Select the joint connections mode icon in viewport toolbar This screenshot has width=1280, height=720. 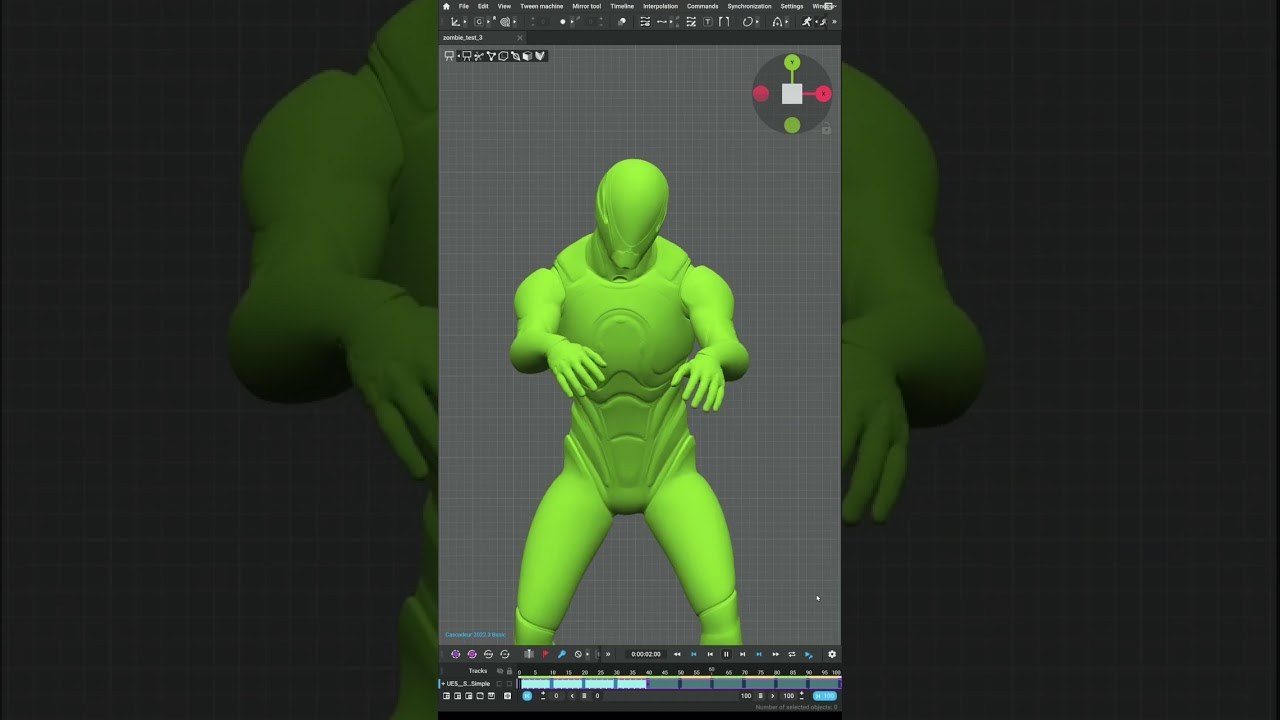coord(478,56)
